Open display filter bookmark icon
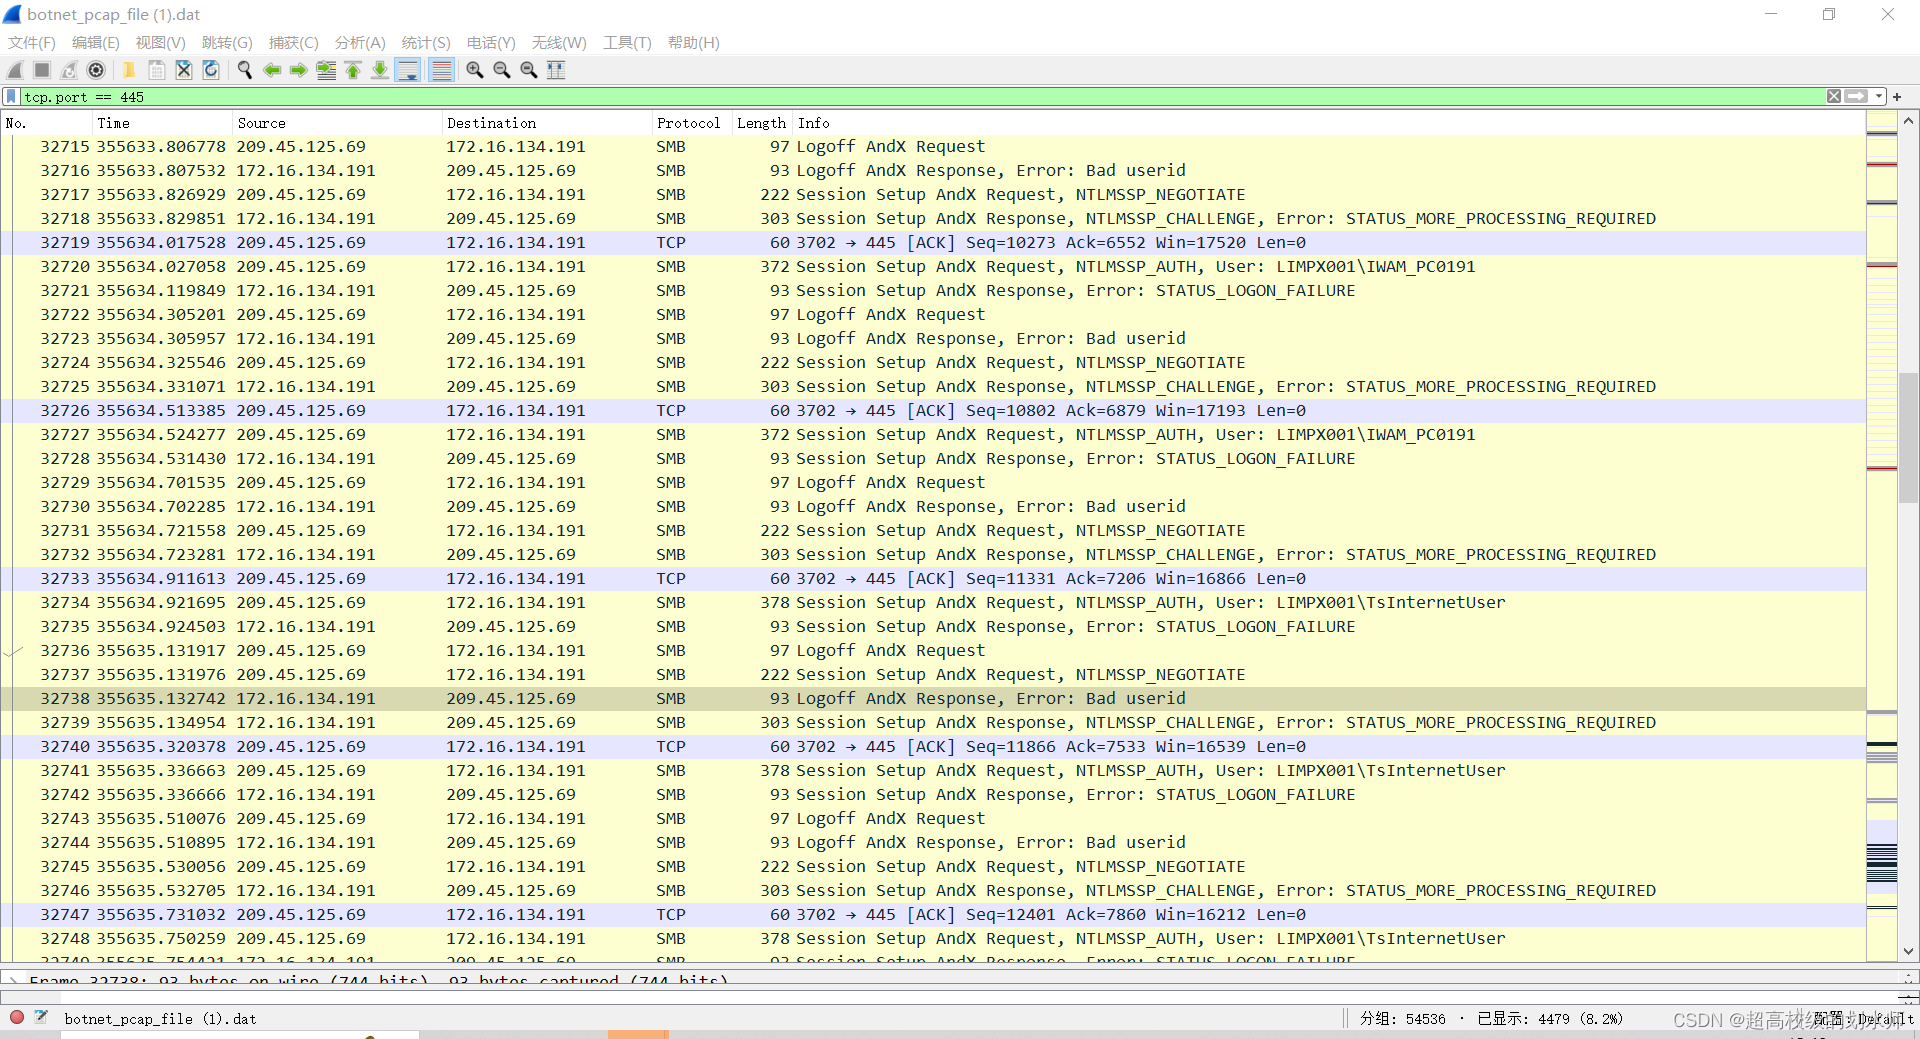 tap(11, 97)
